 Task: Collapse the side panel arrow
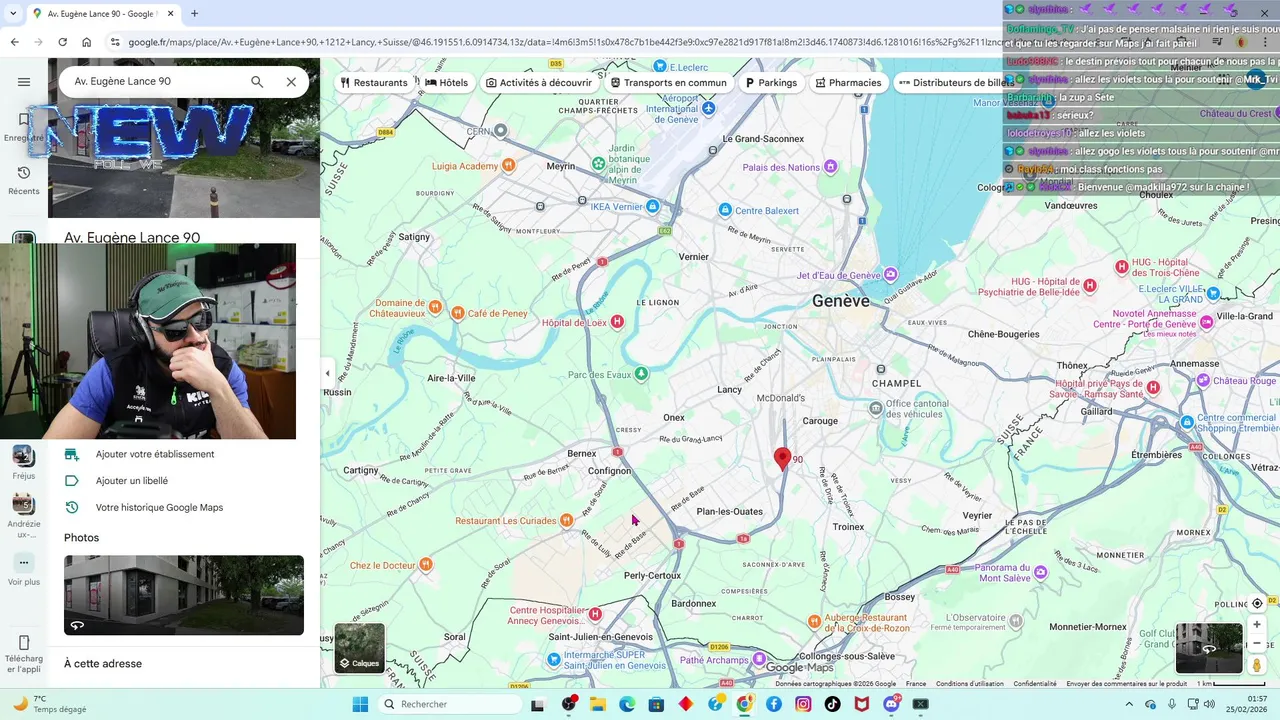click(x=327, y=373)
